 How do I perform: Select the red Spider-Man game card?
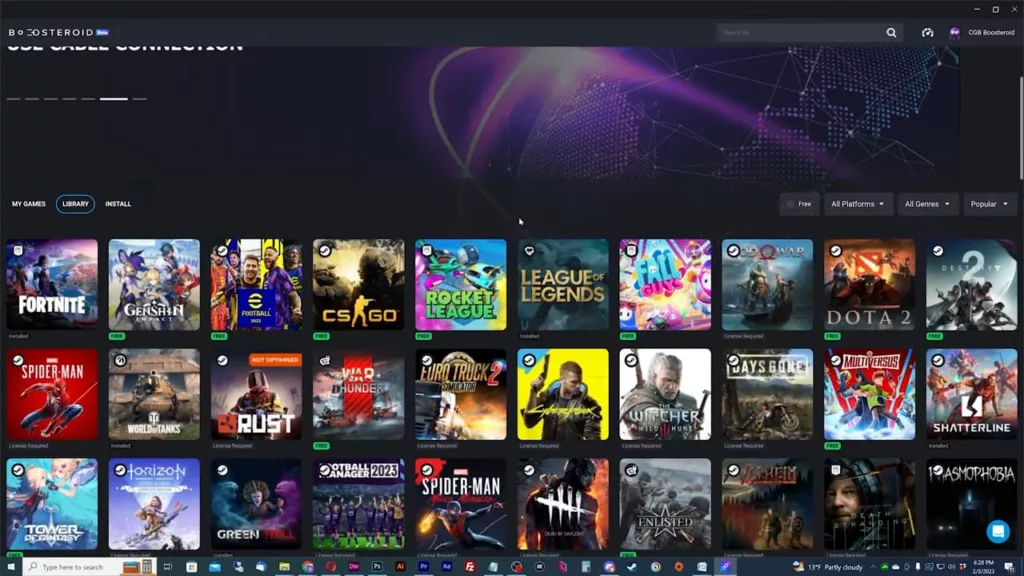pos(52,394)
